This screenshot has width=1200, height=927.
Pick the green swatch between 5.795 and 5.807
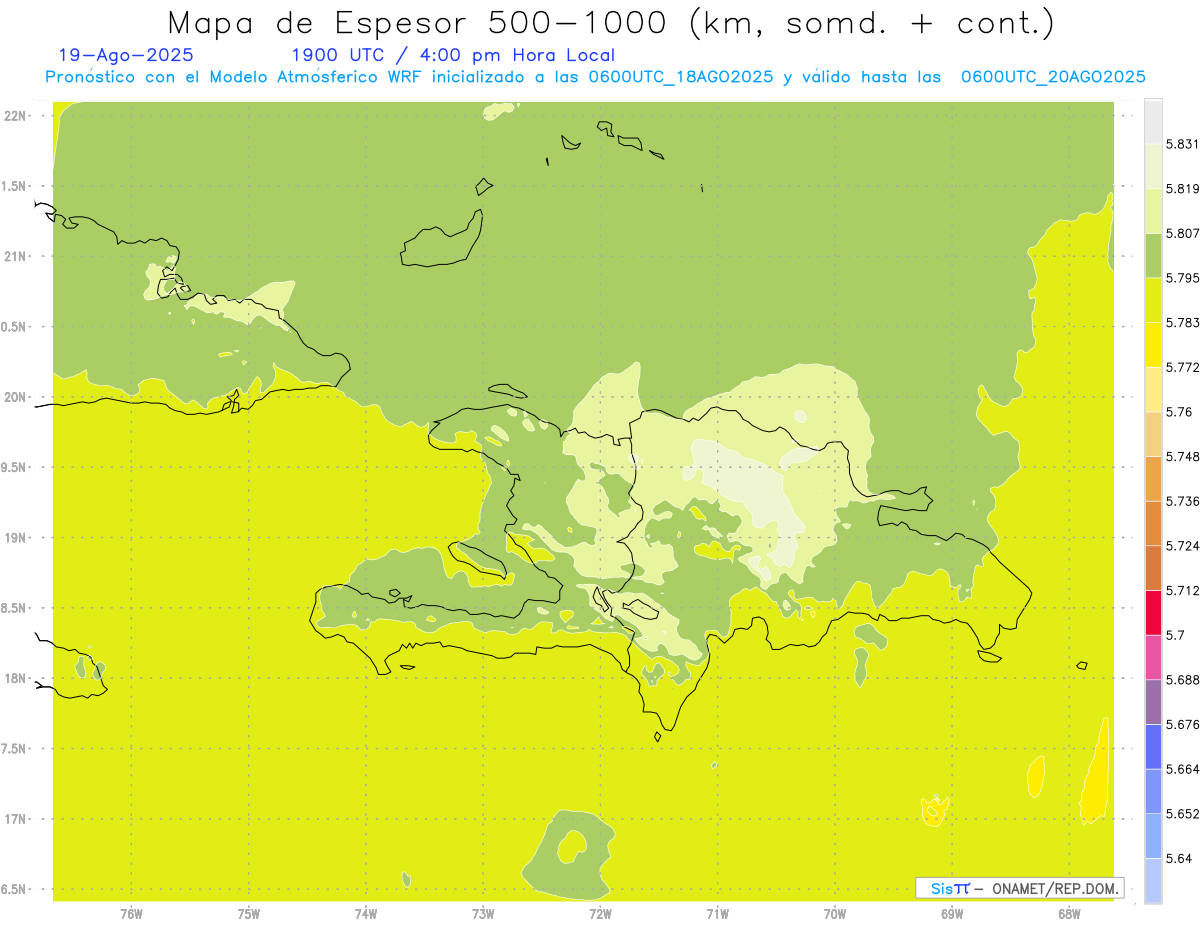1153,256
